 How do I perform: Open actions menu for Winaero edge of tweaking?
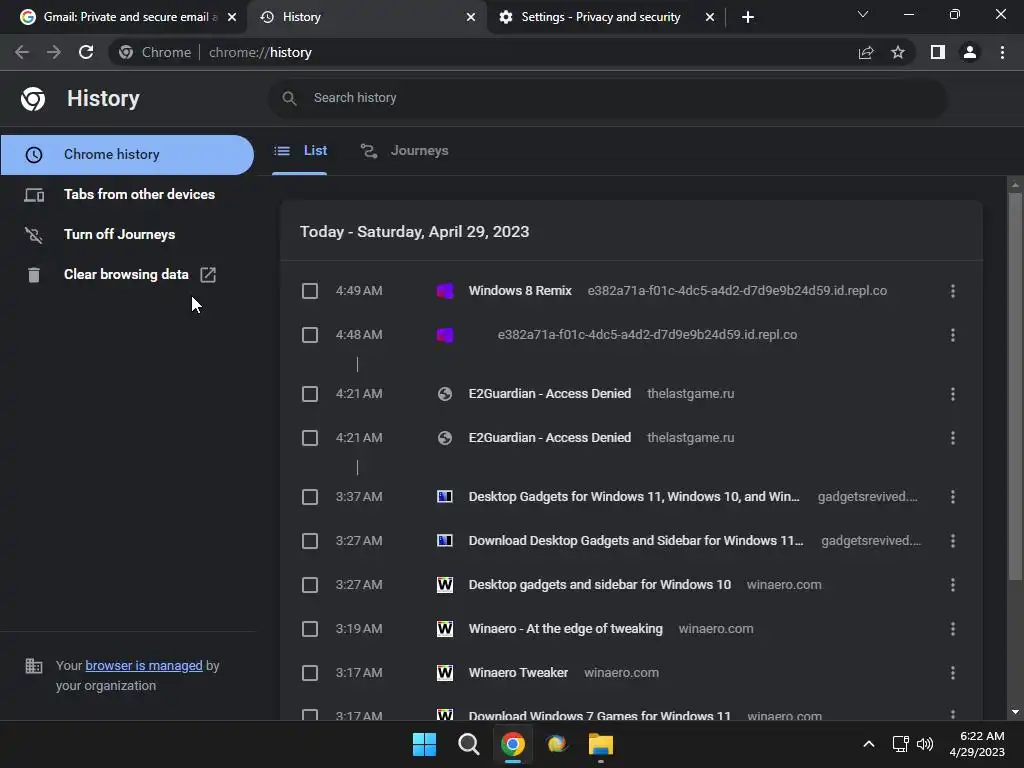(953, 629)
